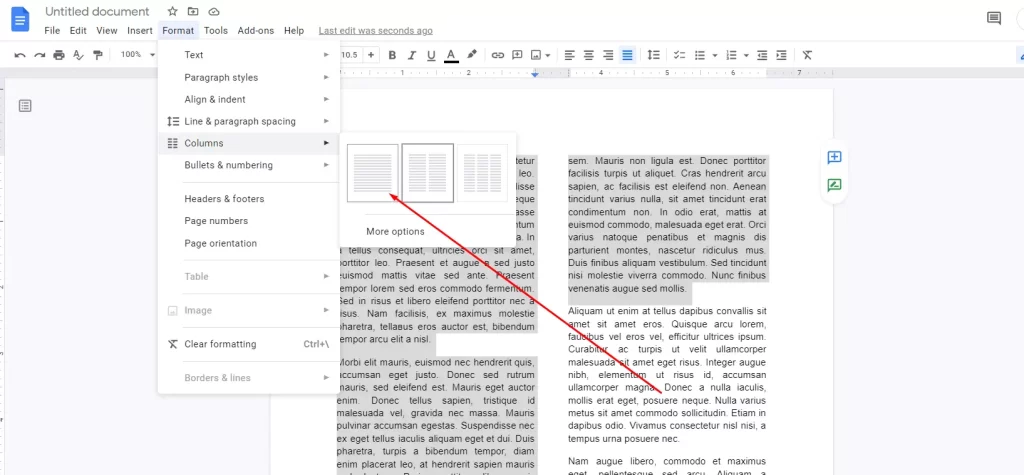The image size is (1024, 475).
Task: Click the Clear formatting toolbar icon
Action: (x=807, y=55)
